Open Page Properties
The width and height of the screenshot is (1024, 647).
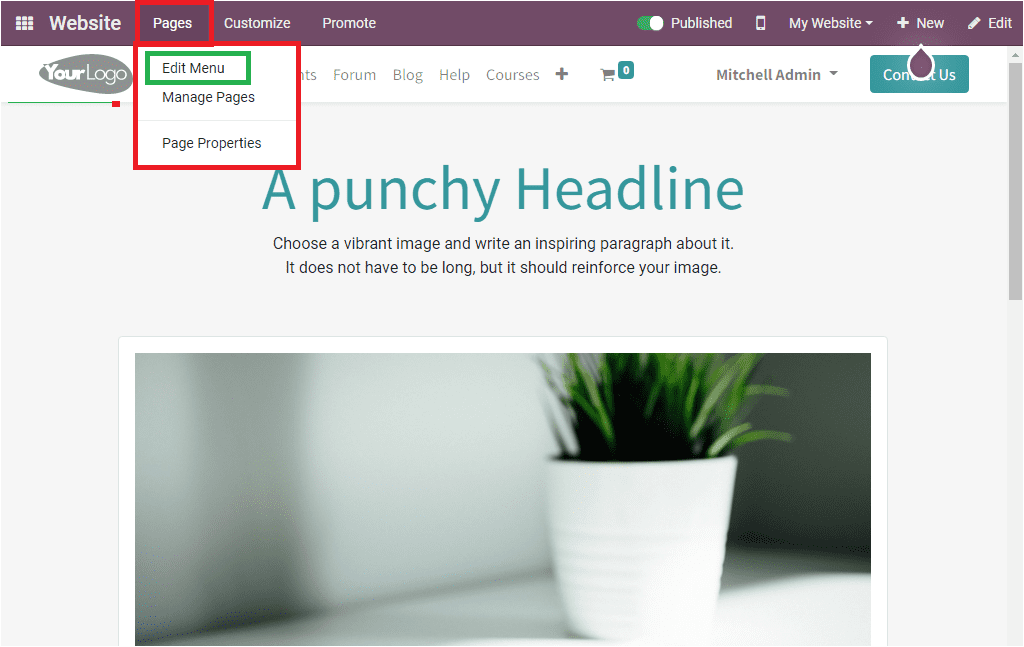211,142
